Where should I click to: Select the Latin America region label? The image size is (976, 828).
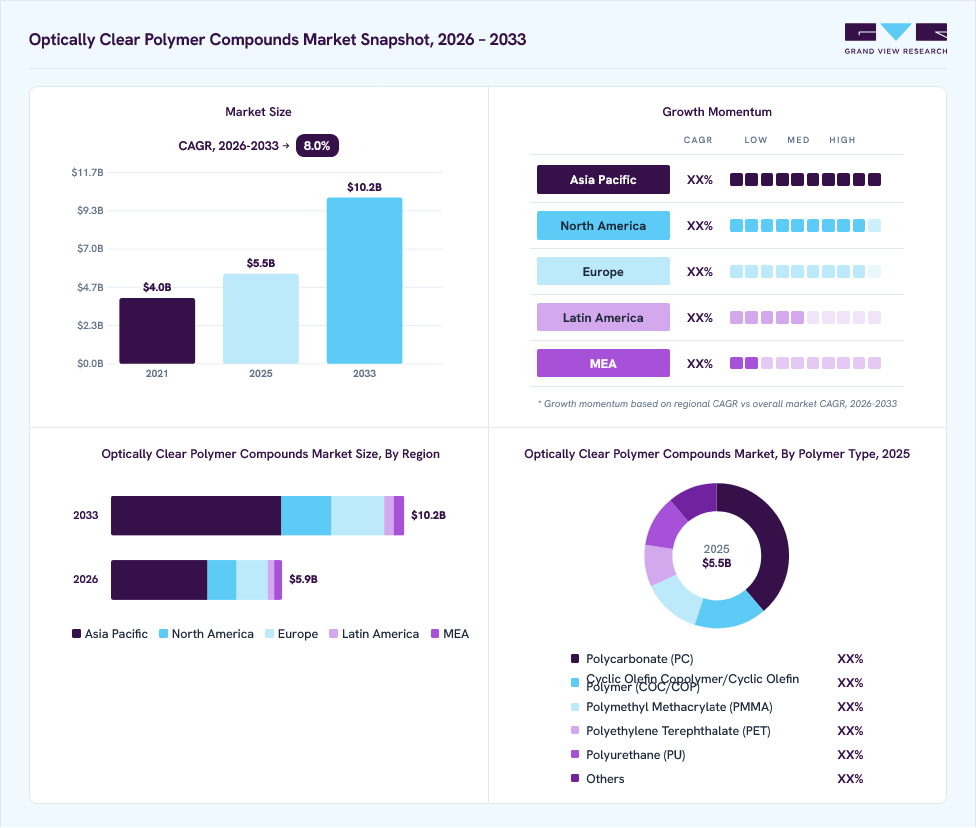603,318
